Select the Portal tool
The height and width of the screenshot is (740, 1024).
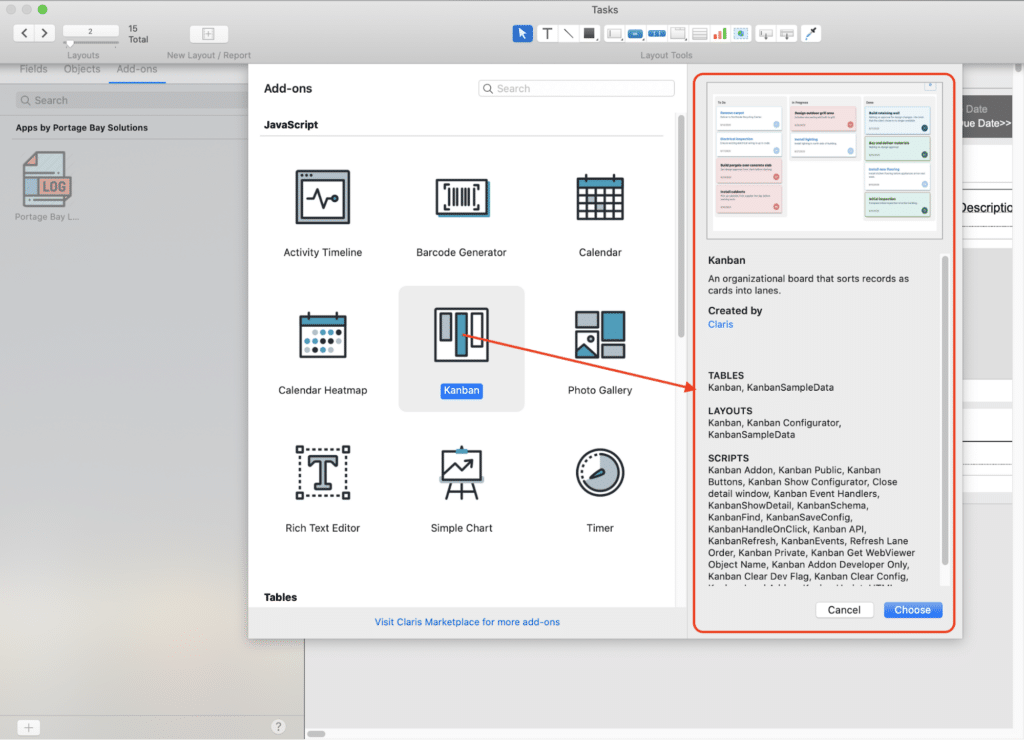click(699, 33)
